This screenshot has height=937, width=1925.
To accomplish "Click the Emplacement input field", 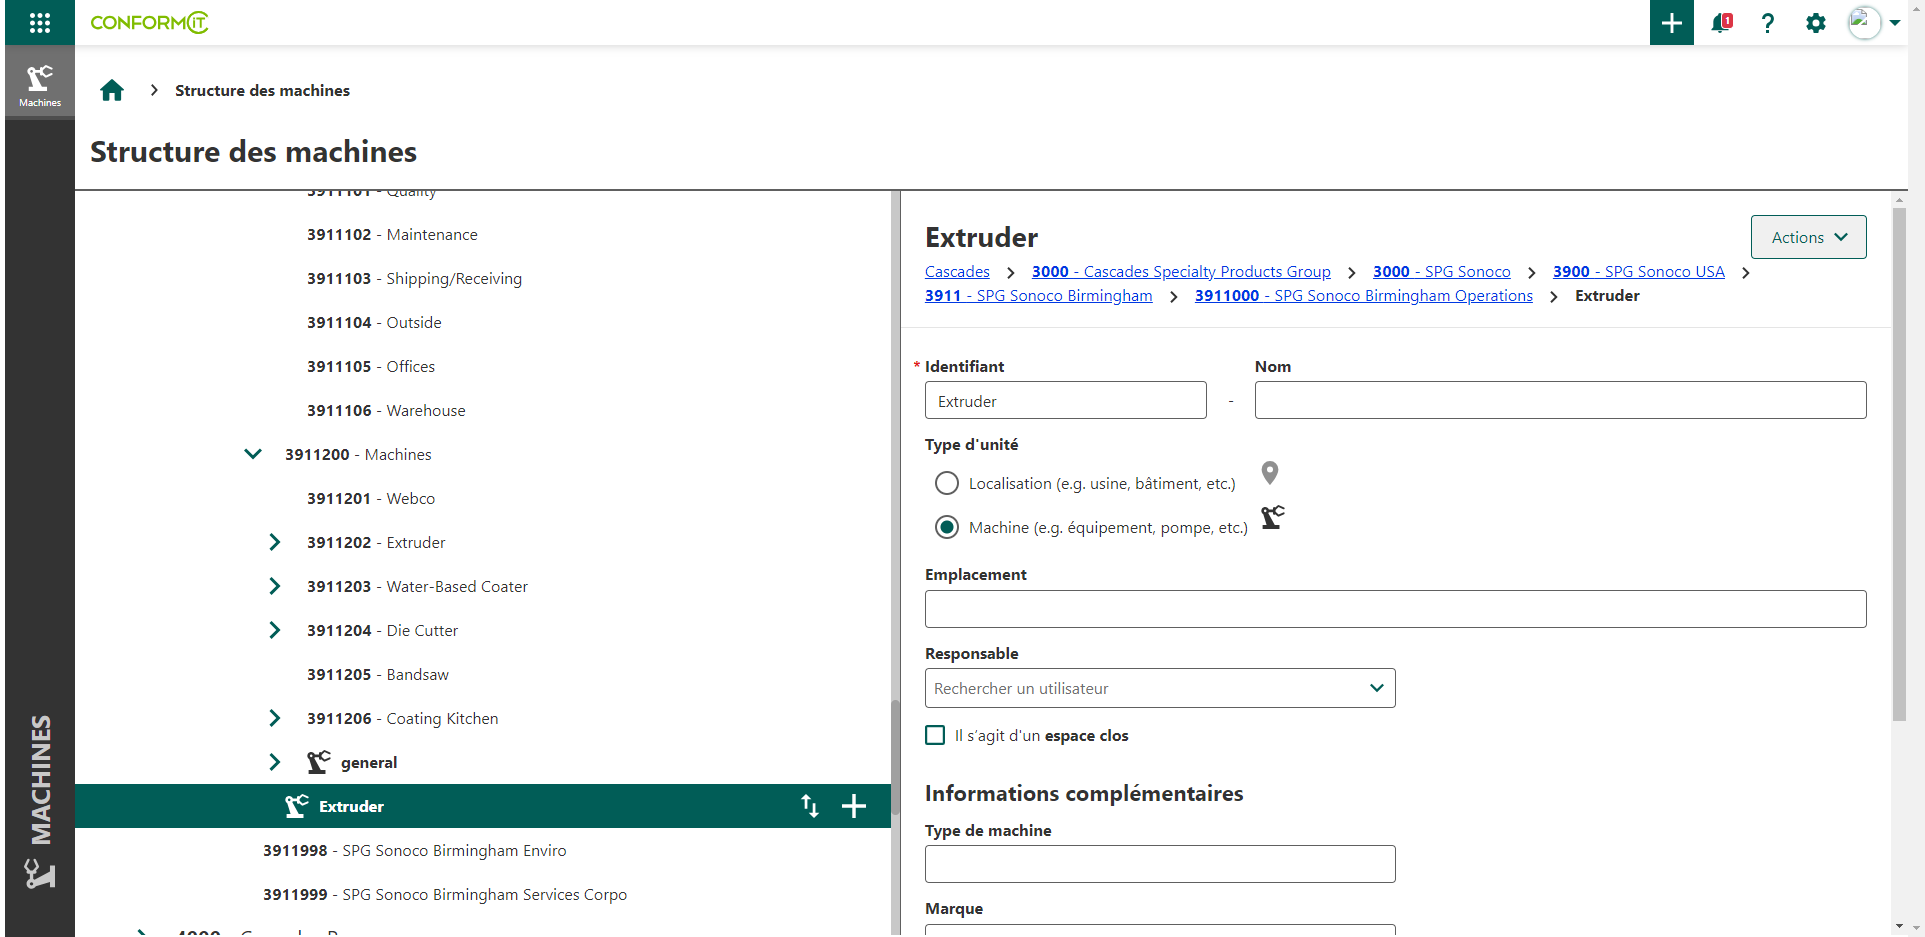I will (1395, 609).
